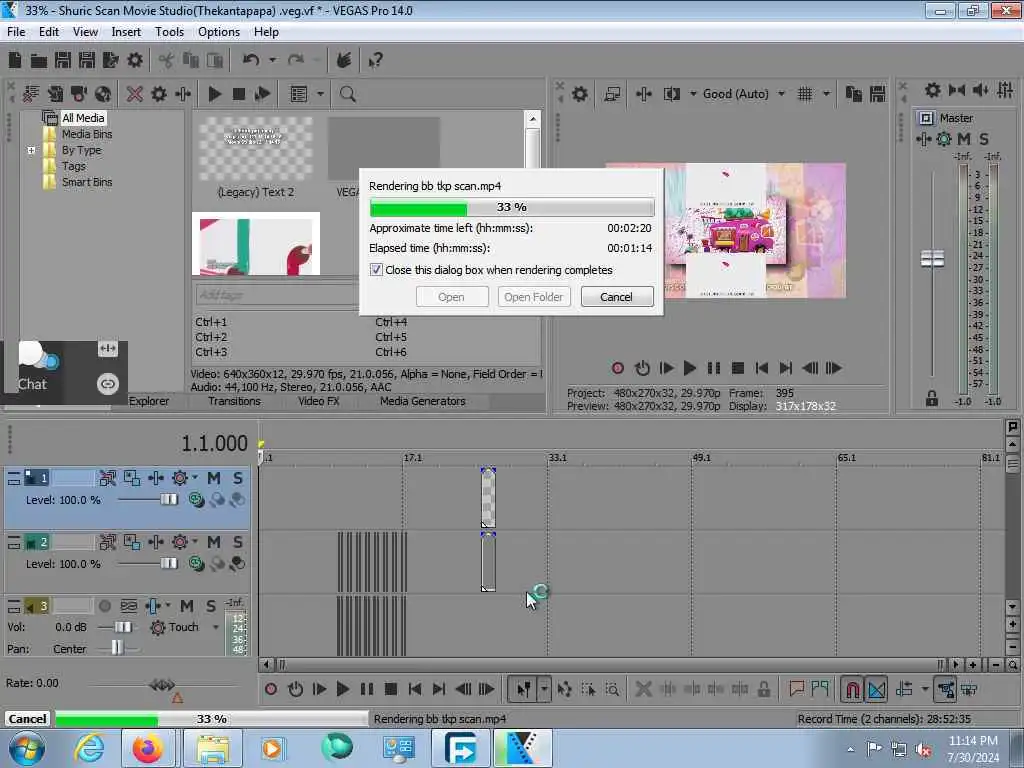
Task: Open a project with the folder icon
Action: tap(39, 61)
